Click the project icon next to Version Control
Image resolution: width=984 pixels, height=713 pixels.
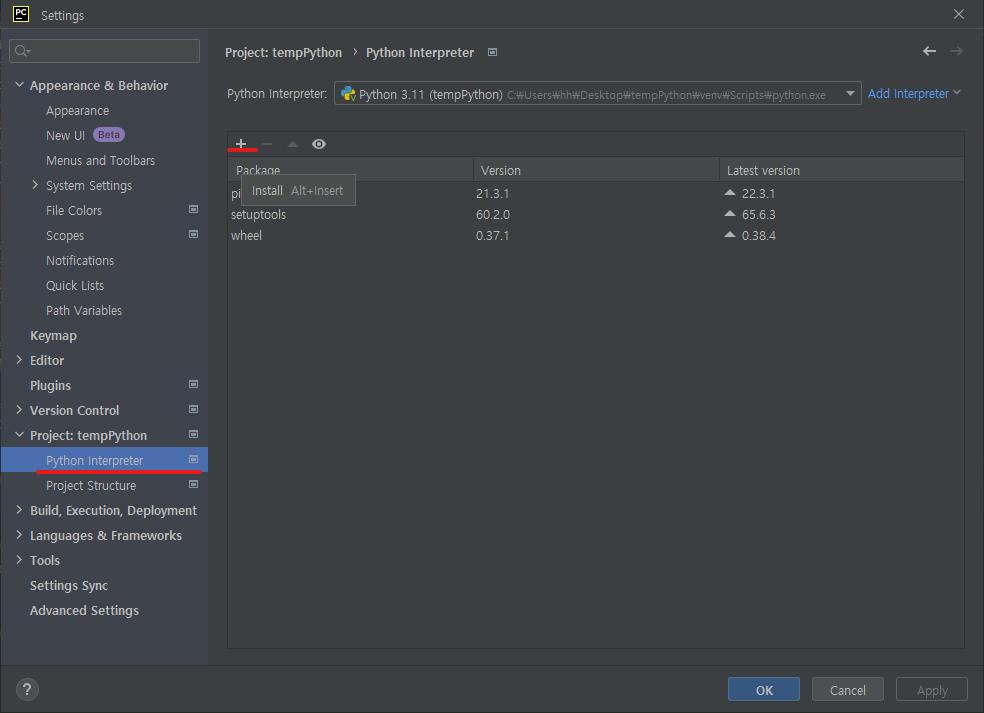click(x=193, y=410)
